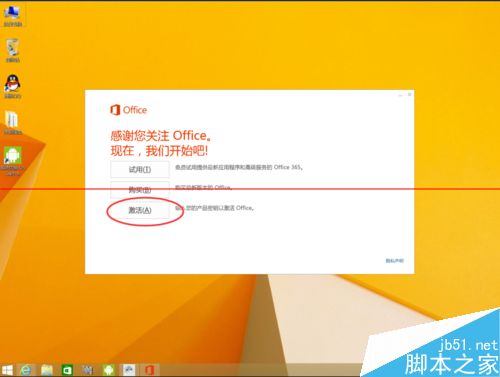Open the privacy statement link in the Office dialog
500x377 pixels.
[395, 261]
